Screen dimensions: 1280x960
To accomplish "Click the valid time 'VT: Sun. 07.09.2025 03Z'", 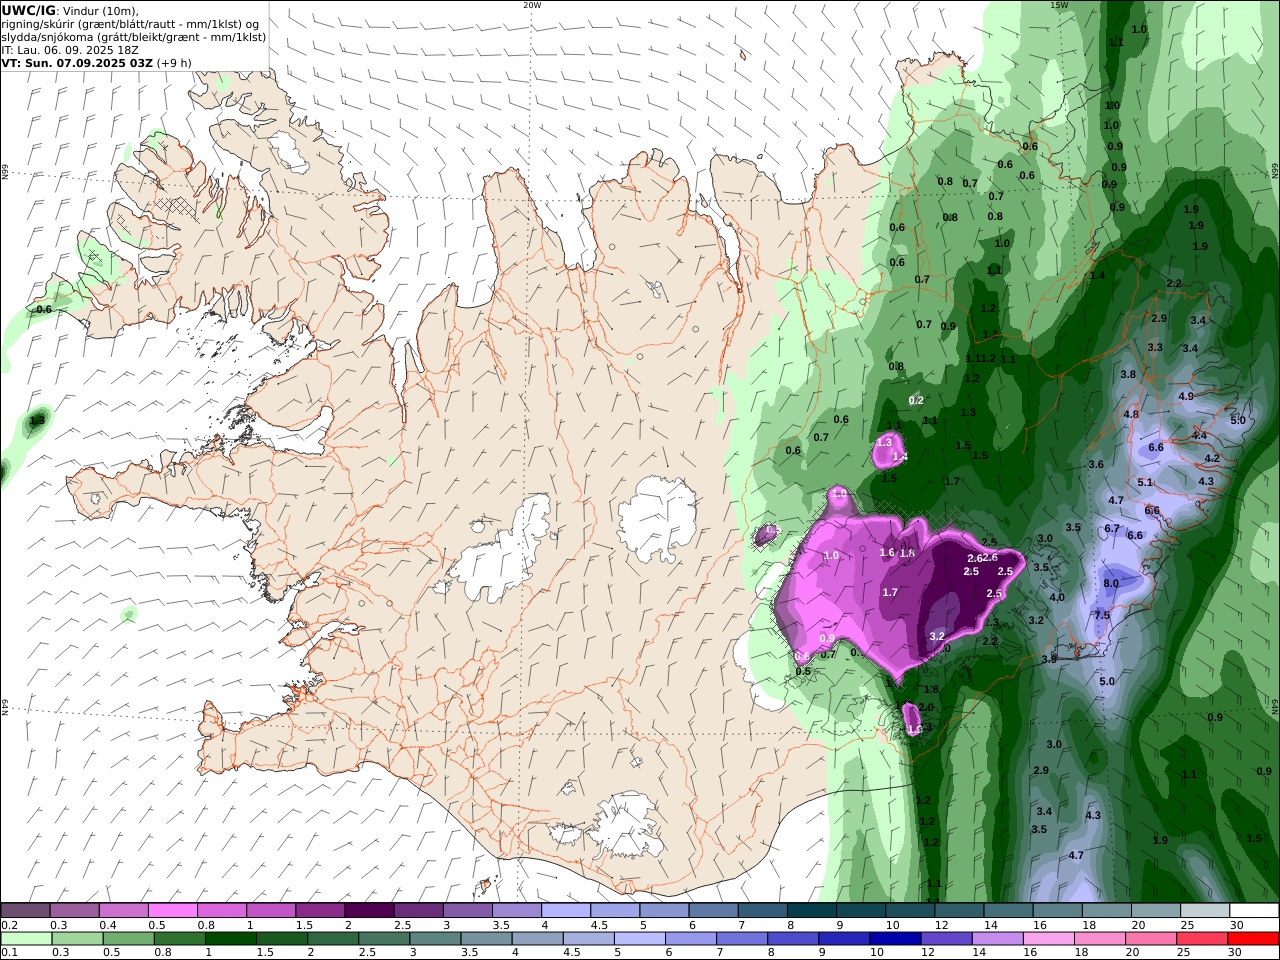I will [76, 62].
